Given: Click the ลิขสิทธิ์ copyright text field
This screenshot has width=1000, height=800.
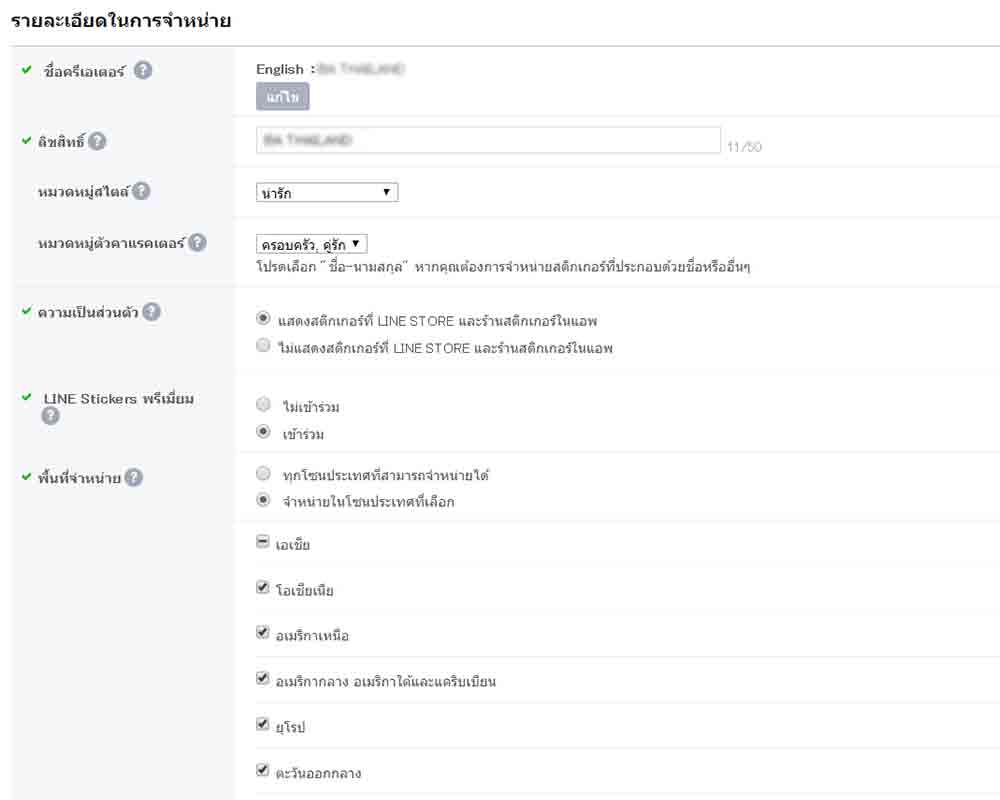Looking at the screenshot, I should coord(488,140).
